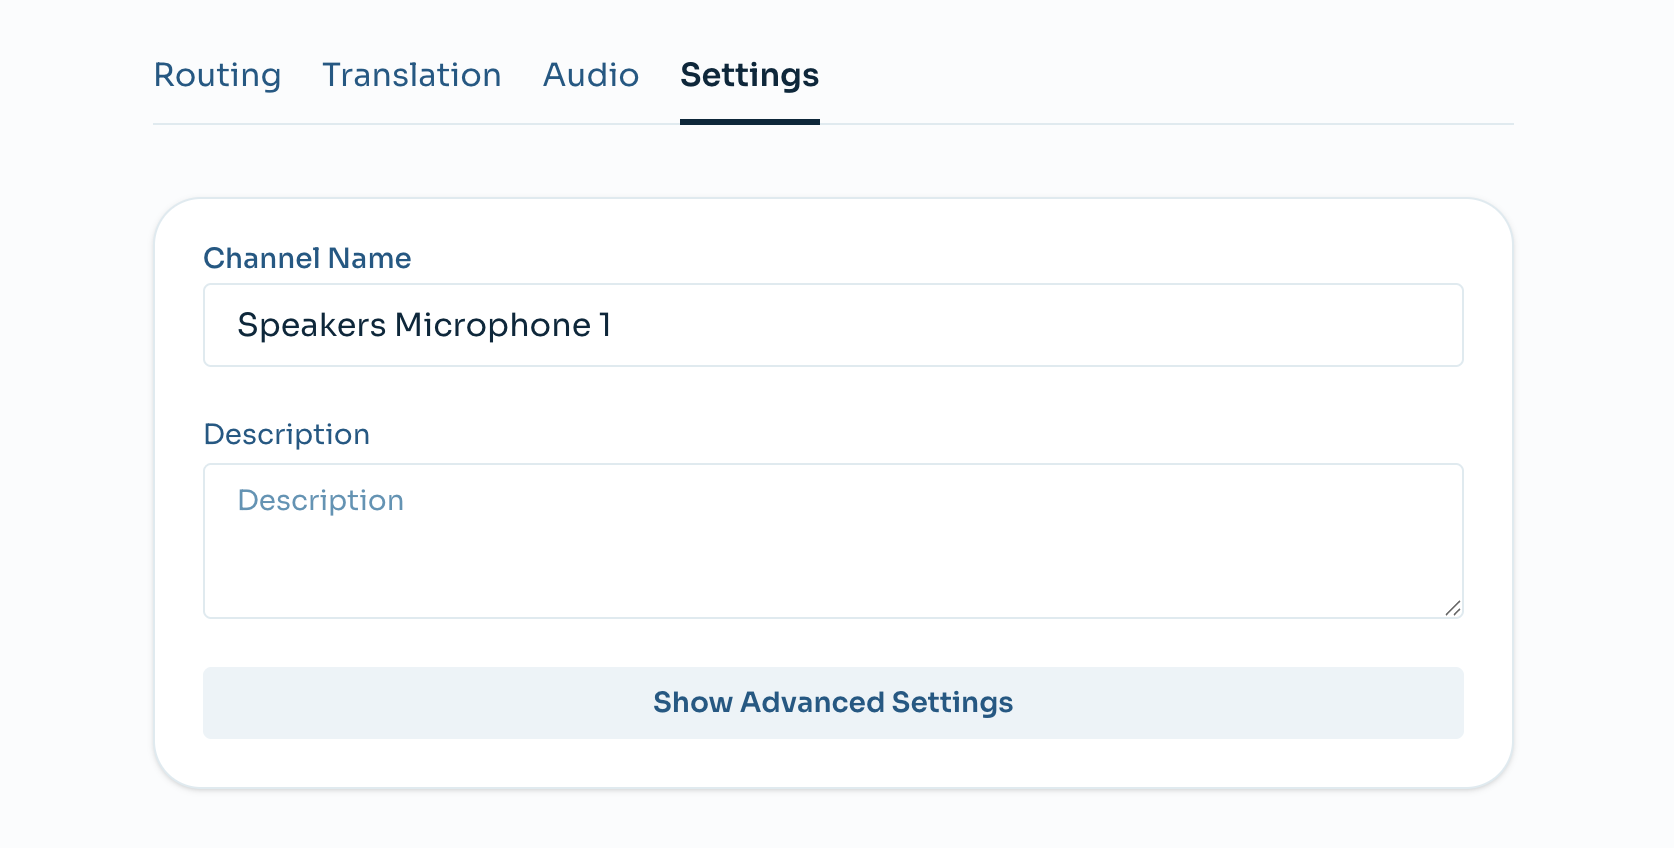Place cursor in Speakers Microphone 1 field

(832, 325)
